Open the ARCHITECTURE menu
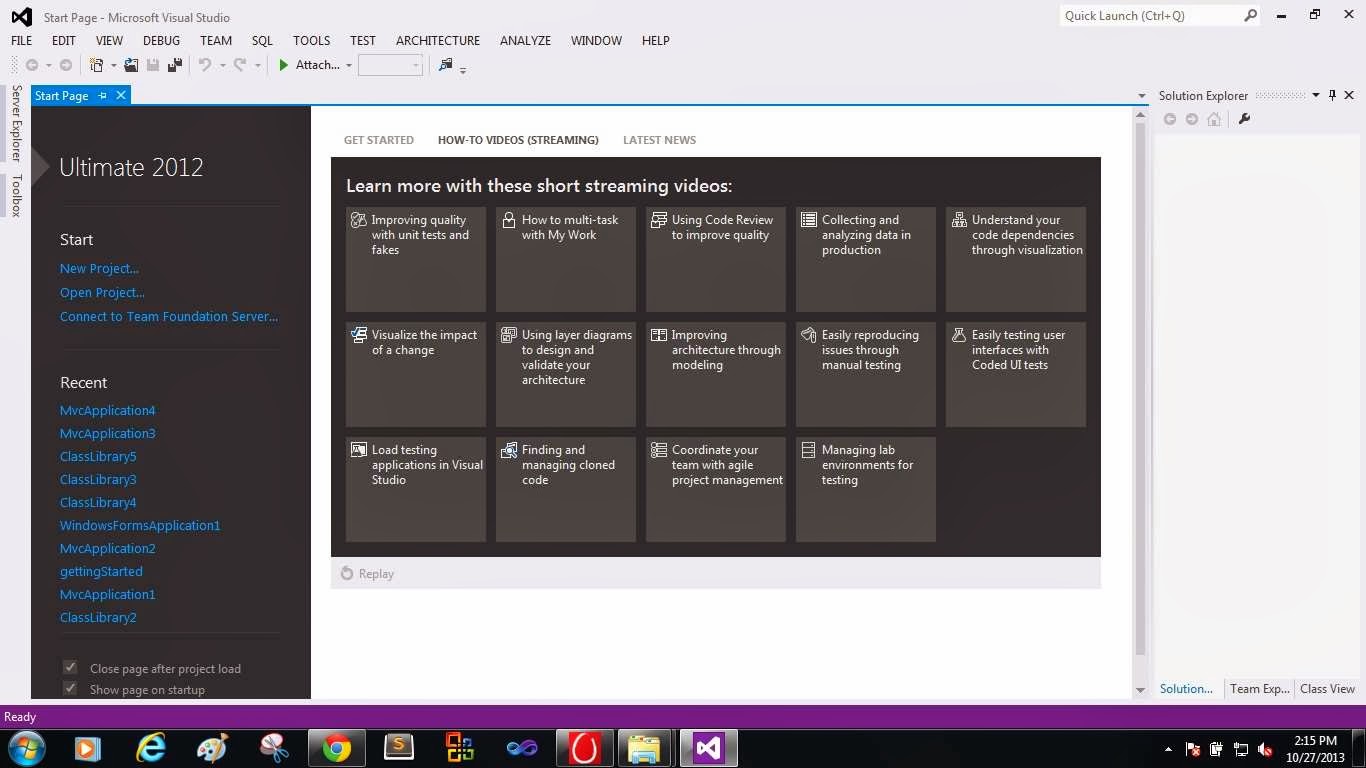This screenshot has width=1366, height=768. tap(437, 40)
